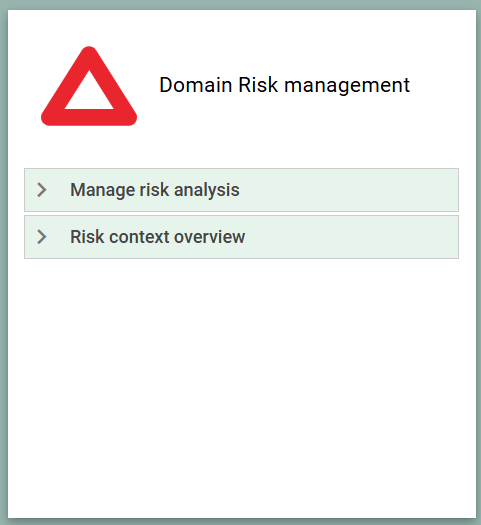The image size is (481, 525).
Task: Click the empty right side of Risk context overview row
Action: [x=351, y=237]
